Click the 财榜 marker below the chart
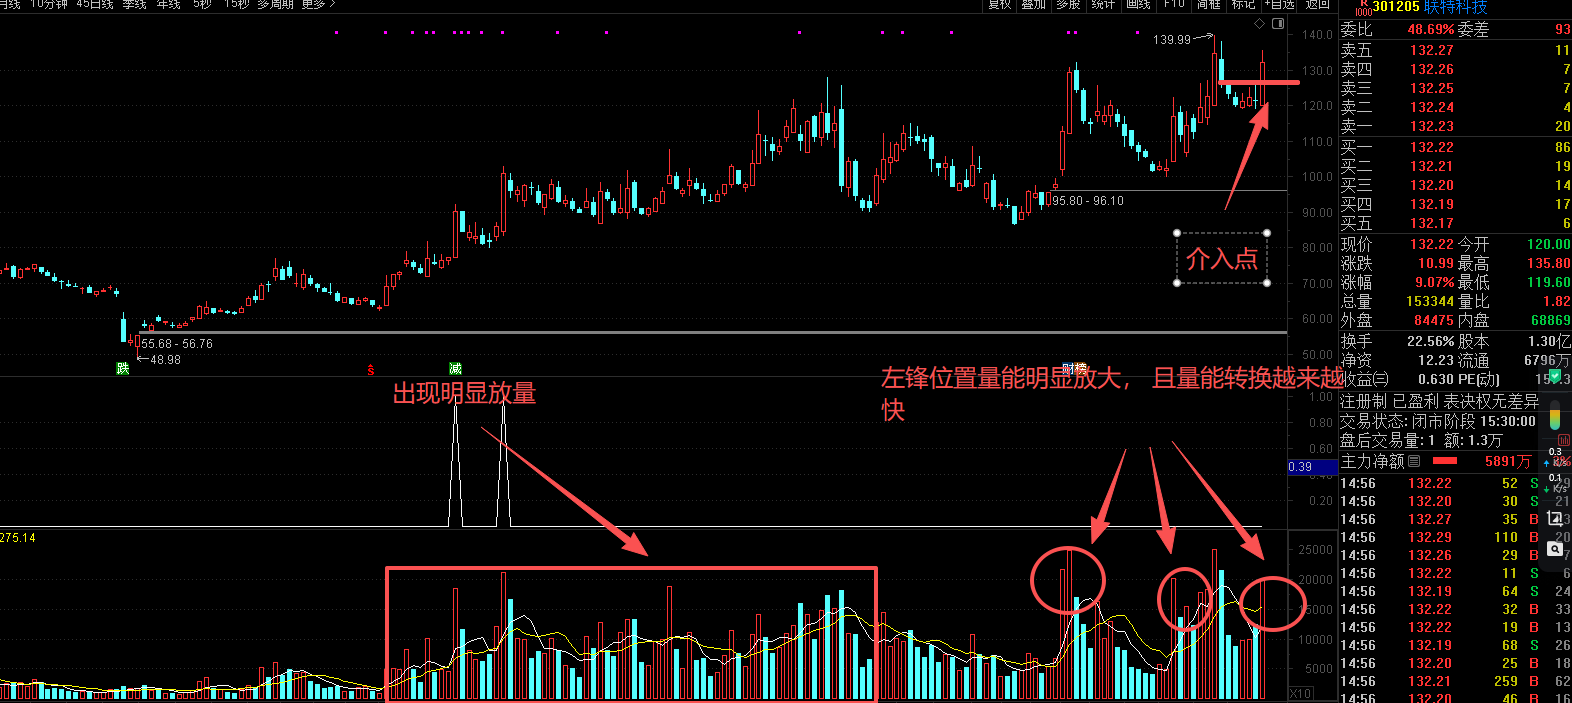This screenshot has height=703, width=1572. 1074,369
